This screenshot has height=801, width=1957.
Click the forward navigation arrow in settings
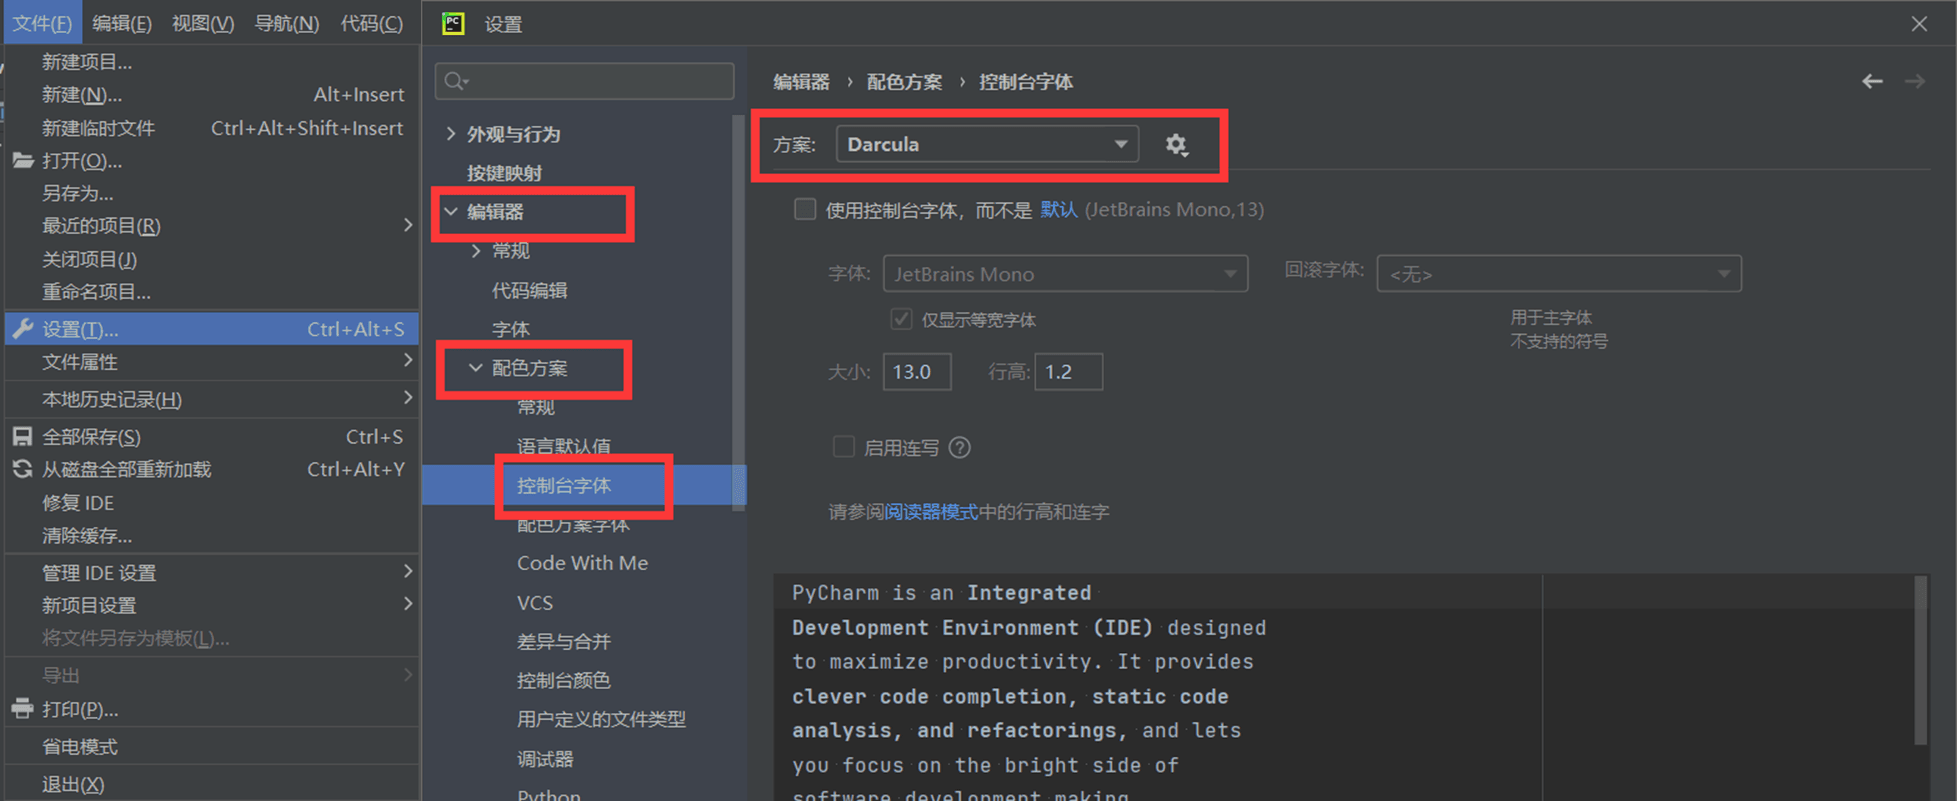tap(1915, 82)
